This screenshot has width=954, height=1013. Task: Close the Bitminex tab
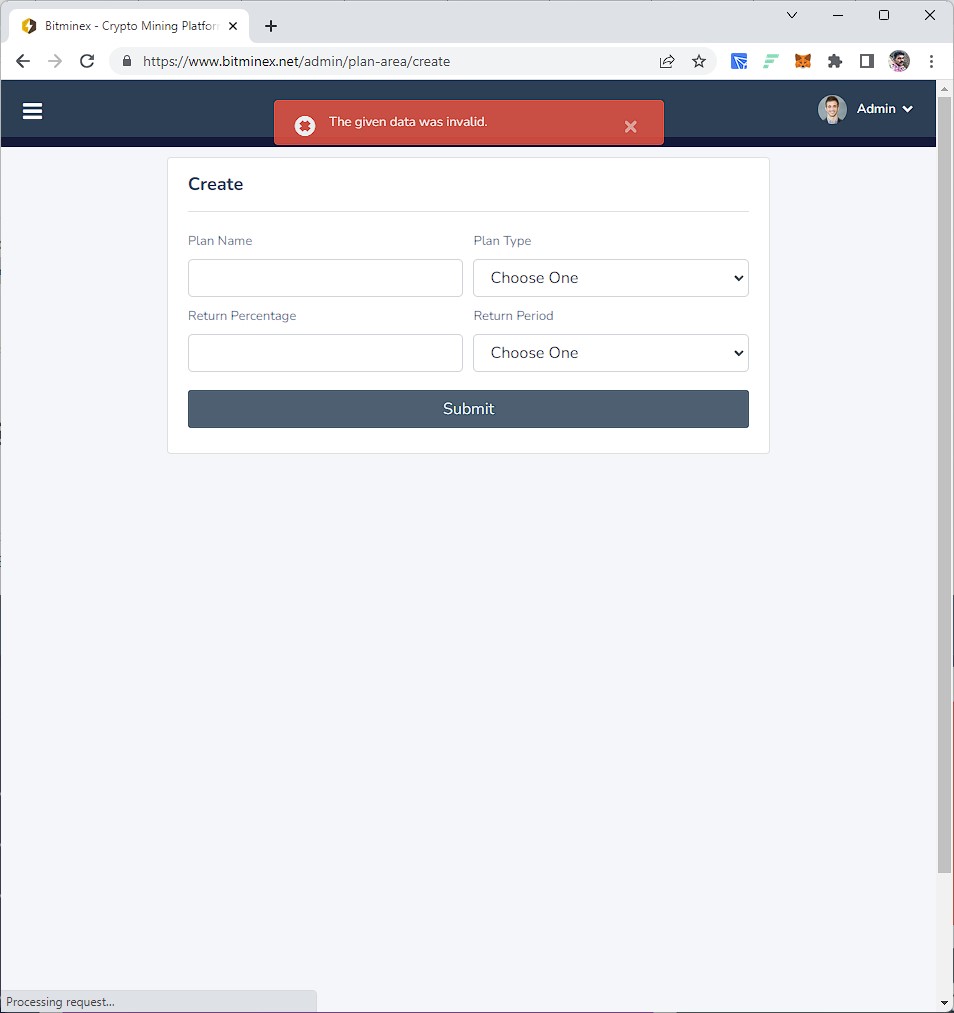[x=233, y=26]
